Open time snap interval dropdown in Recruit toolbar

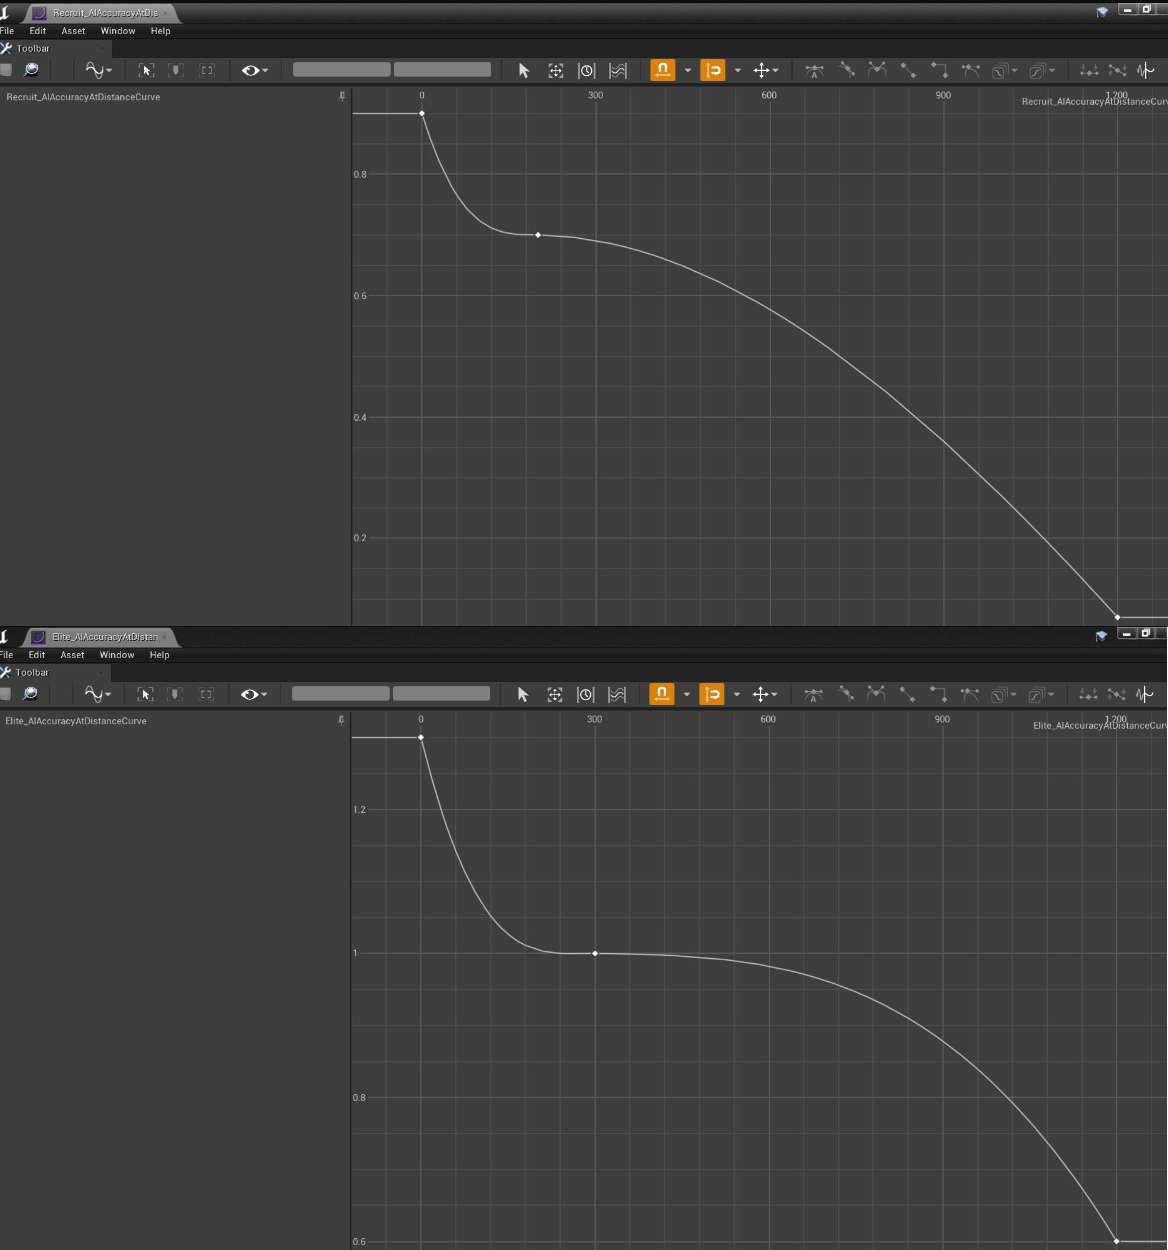[687, 70]
